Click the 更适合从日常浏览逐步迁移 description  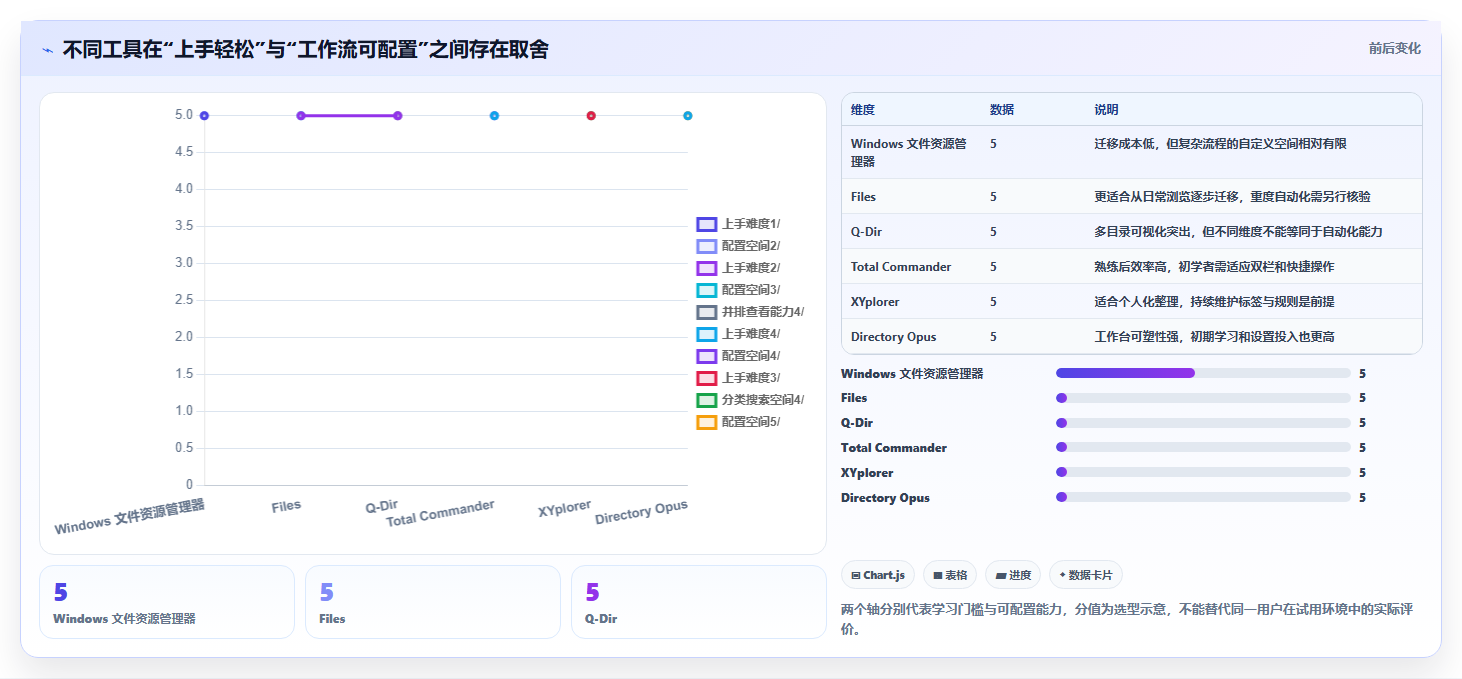click(1233, 197)
